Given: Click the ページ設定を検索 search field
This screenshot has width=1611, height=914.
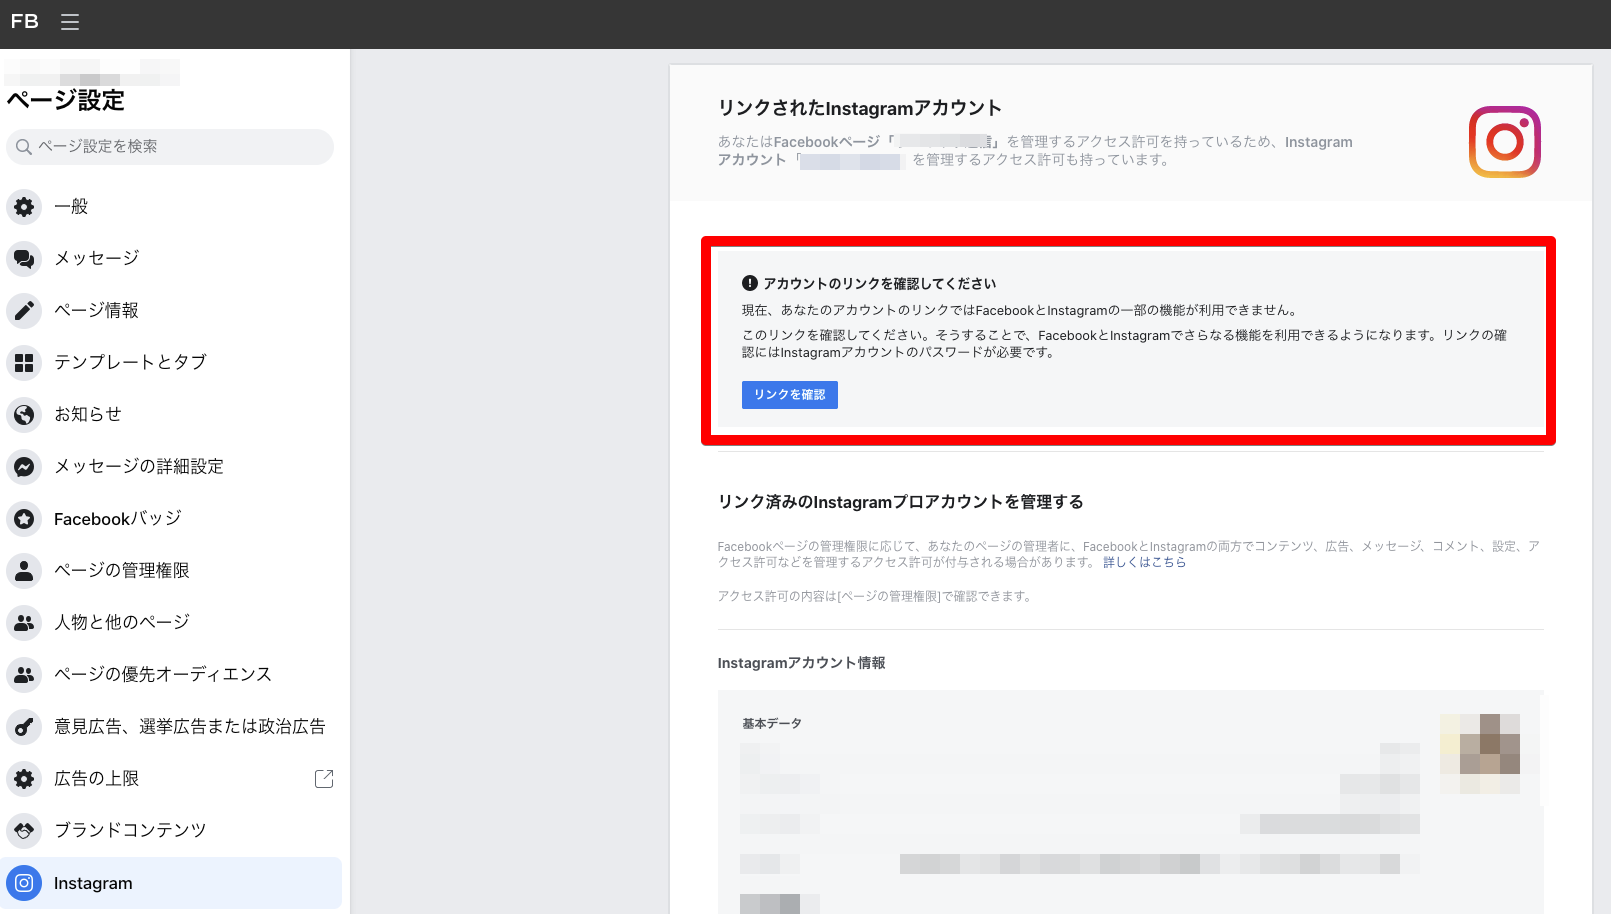Looking at the screenshot, I should point(168,147).
